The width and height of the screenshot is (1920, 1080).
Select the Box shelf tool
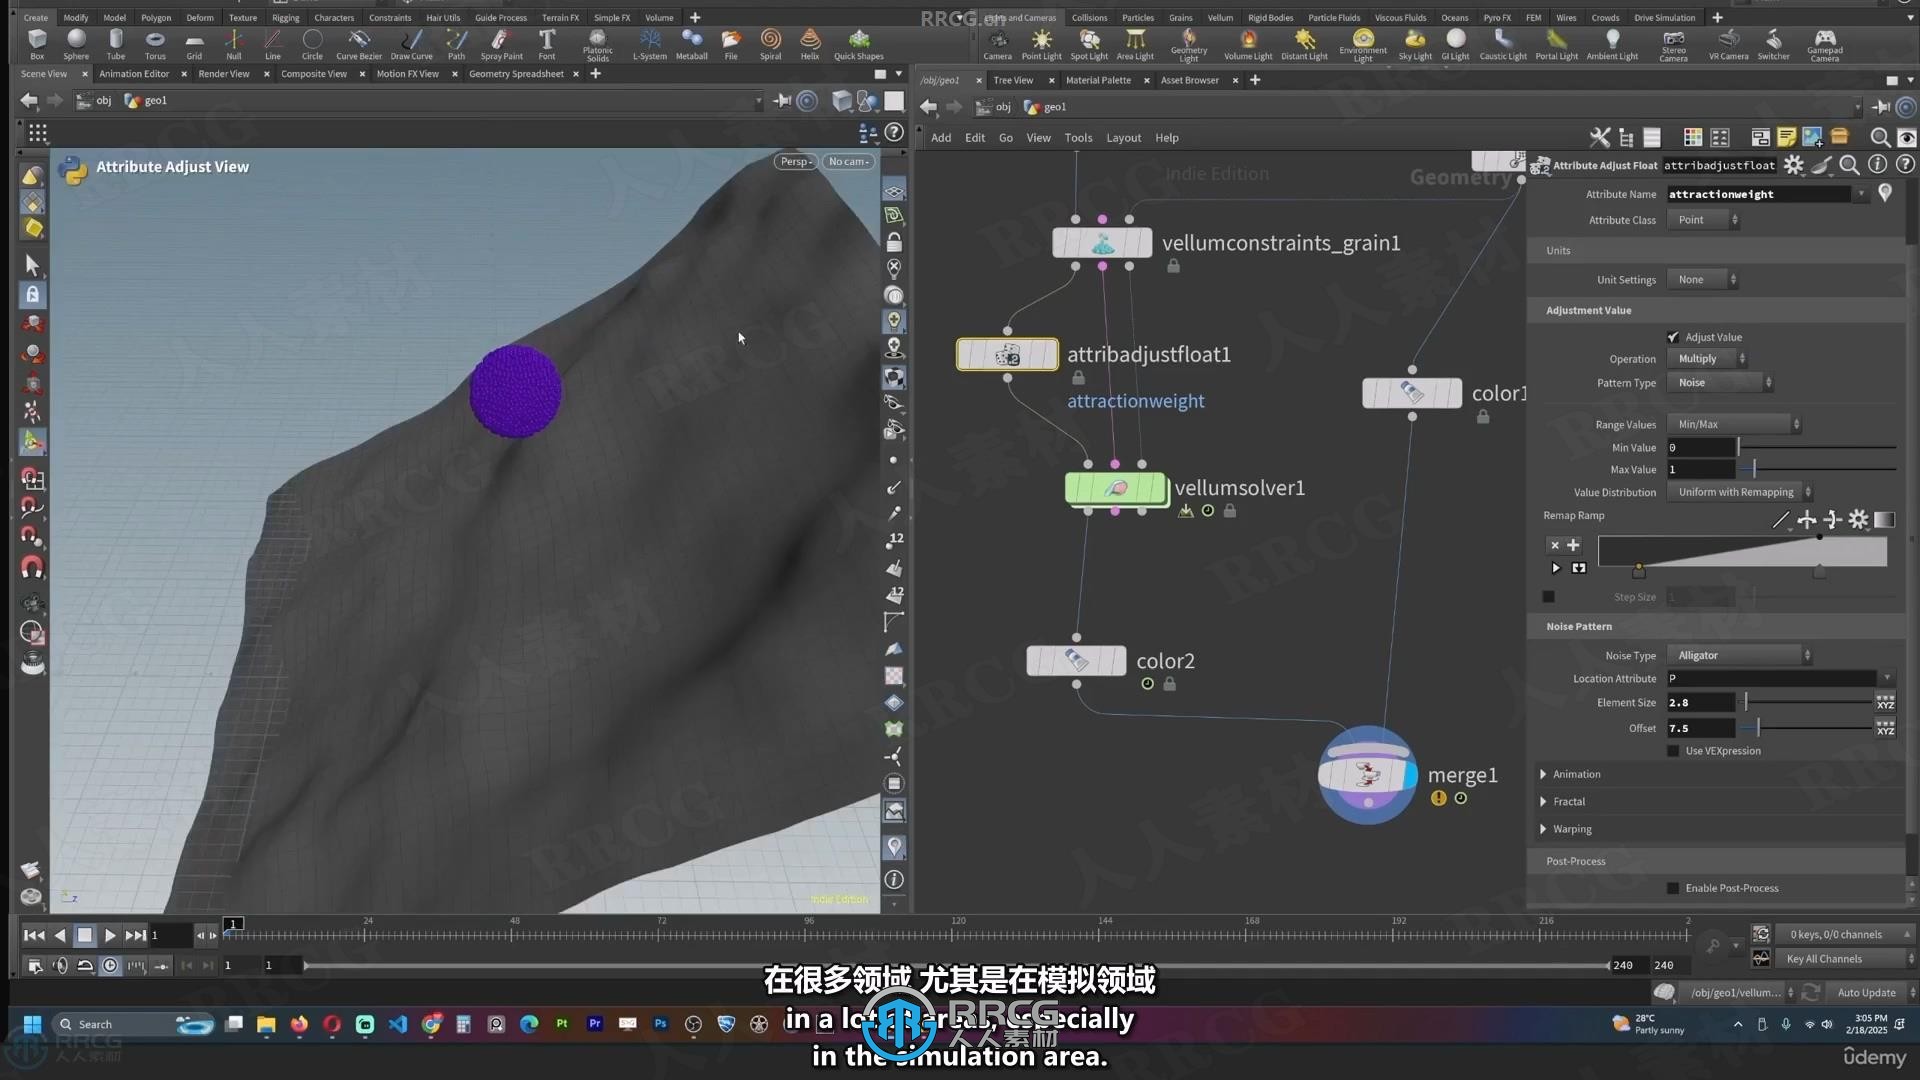(37, 44)
